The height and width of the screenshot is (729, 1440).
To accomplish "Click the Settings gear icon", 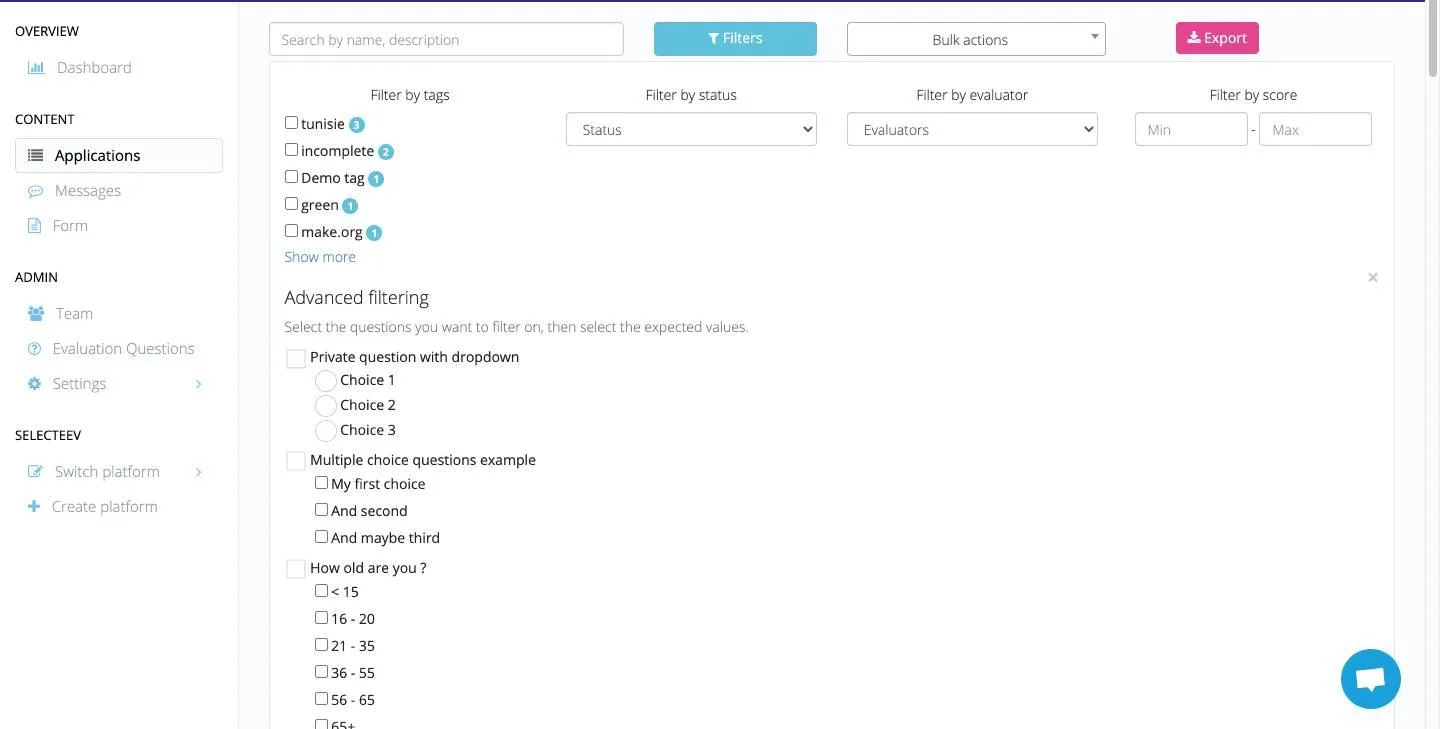I will click(35, 384).
